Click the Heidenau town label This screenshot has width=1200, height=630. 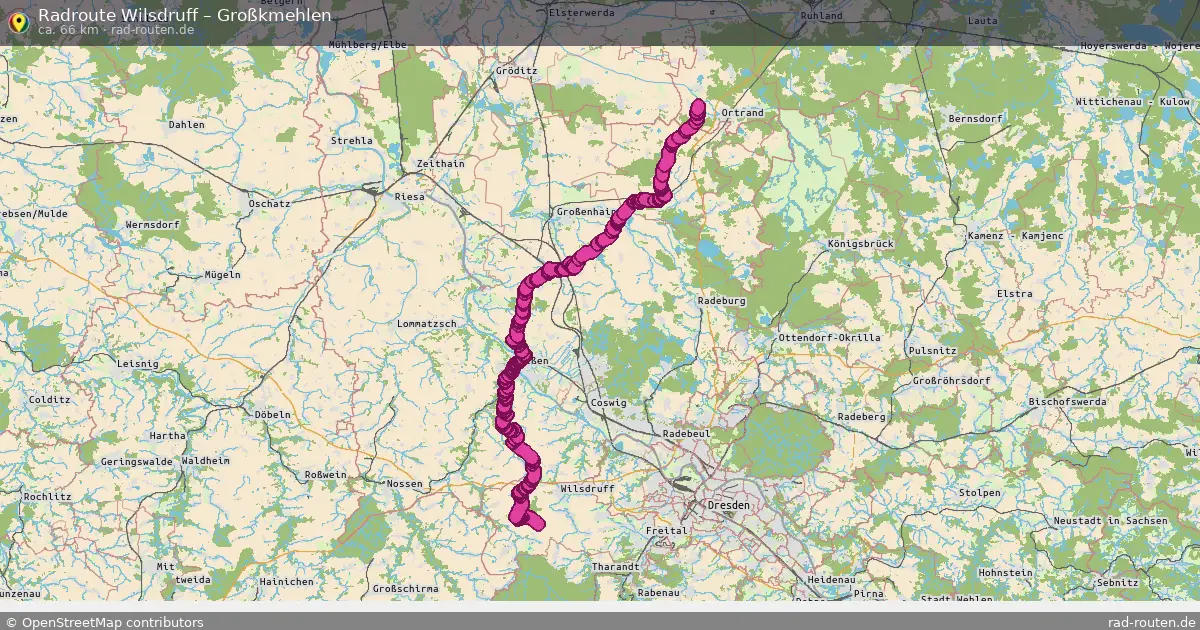click(833, 580)
